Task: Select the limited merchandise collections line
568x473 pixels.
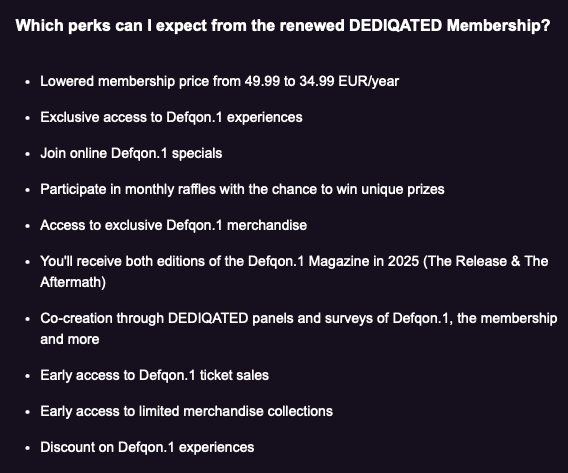Action: pos(187,411)
